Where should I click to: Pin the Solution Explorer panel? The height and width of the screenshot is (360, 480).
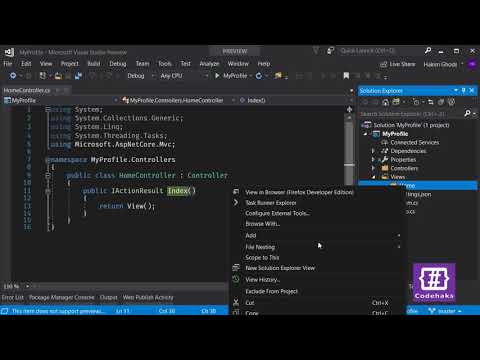pyautogui.click(x=464, y=91)
